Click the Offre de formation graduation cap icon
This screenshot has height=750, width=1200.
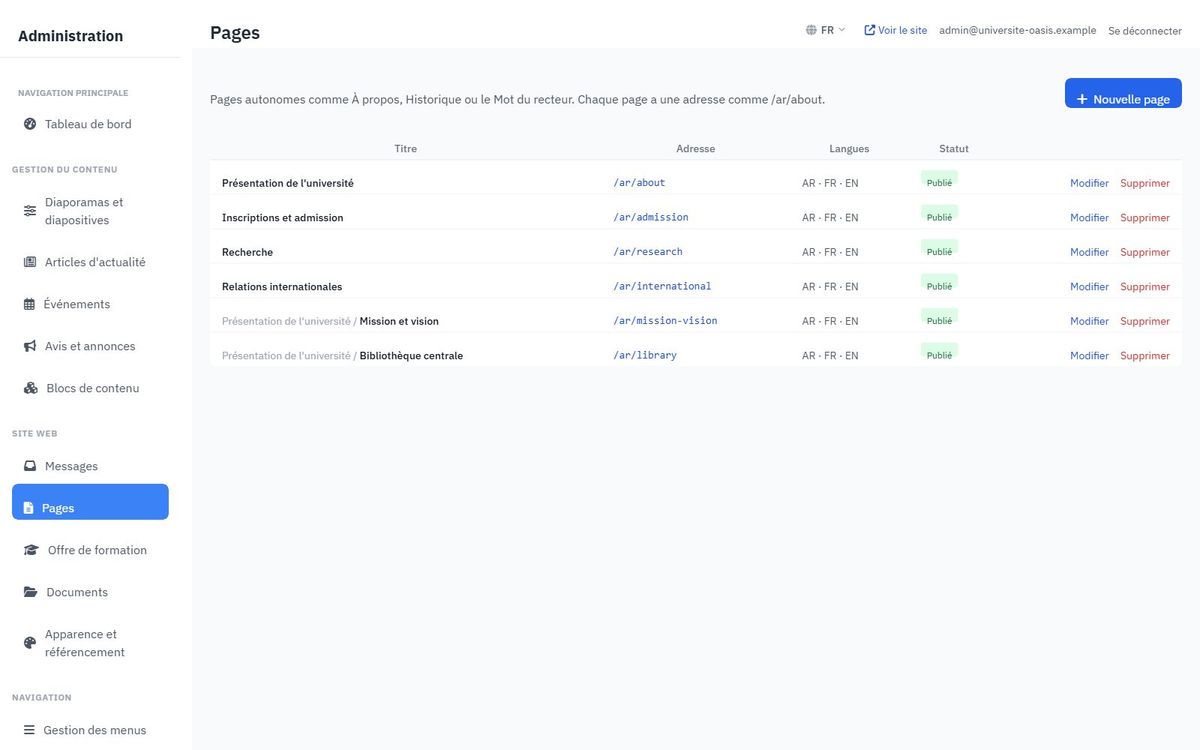click(31, 550)
